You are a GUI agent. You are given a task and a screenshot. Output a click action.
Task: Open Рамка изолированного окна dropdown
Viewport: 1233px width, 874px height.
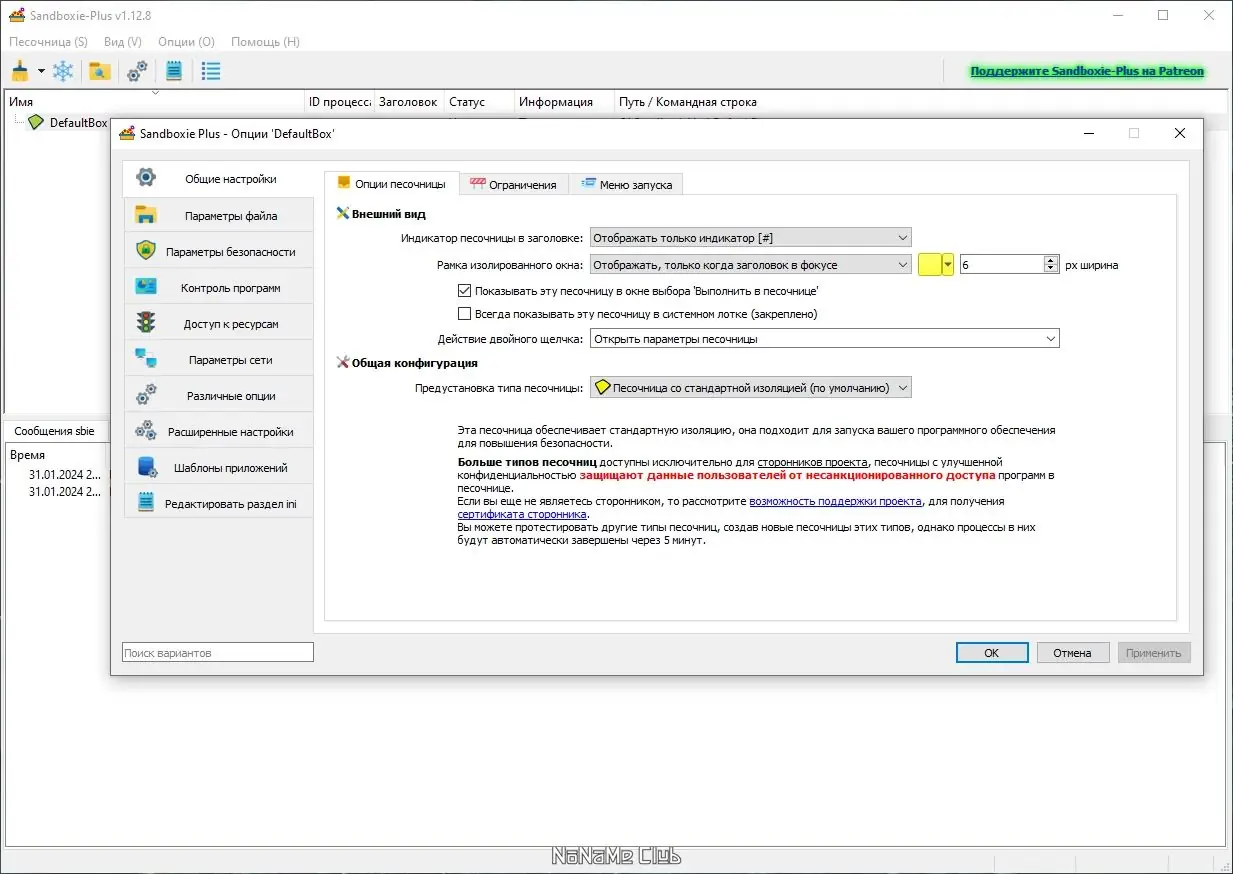point(750,265)
